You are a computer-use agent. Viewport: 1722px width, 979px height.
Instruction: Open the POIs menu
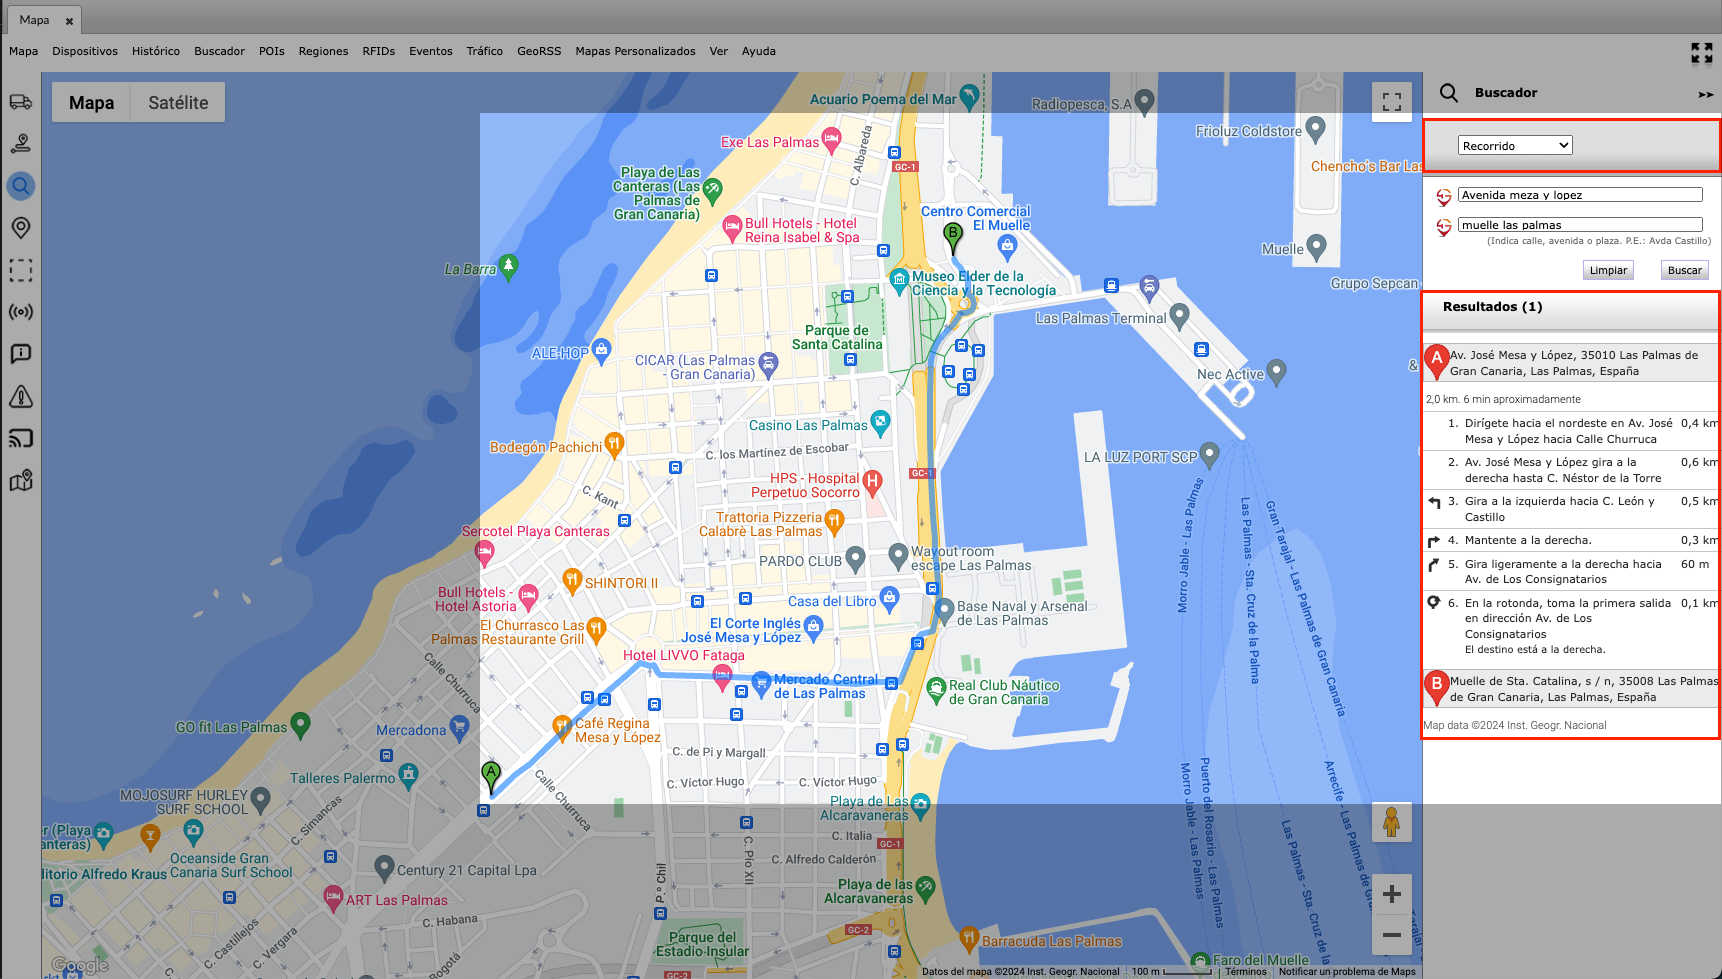pyautogui.click(x=272, y=51)
